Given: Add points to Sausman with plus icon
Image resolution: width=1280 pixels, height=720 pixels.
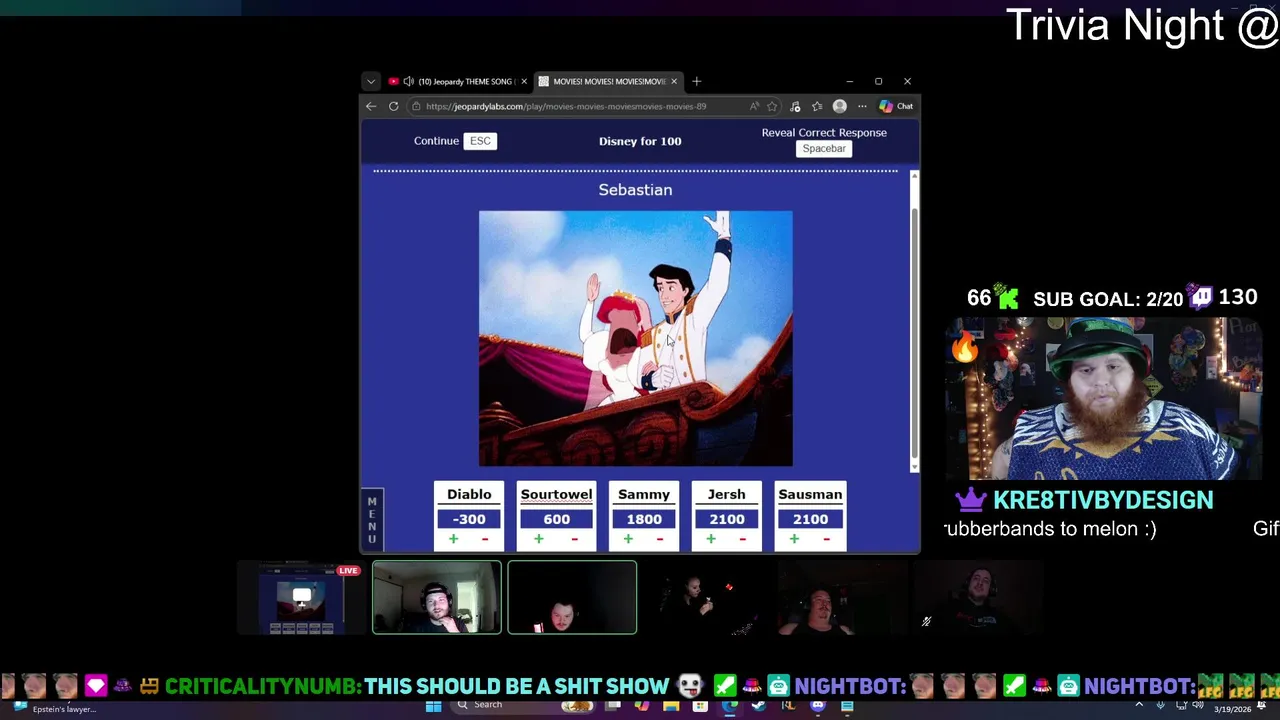Looking at the screenshot, I should pyautogui.click(x=794, y=539).
